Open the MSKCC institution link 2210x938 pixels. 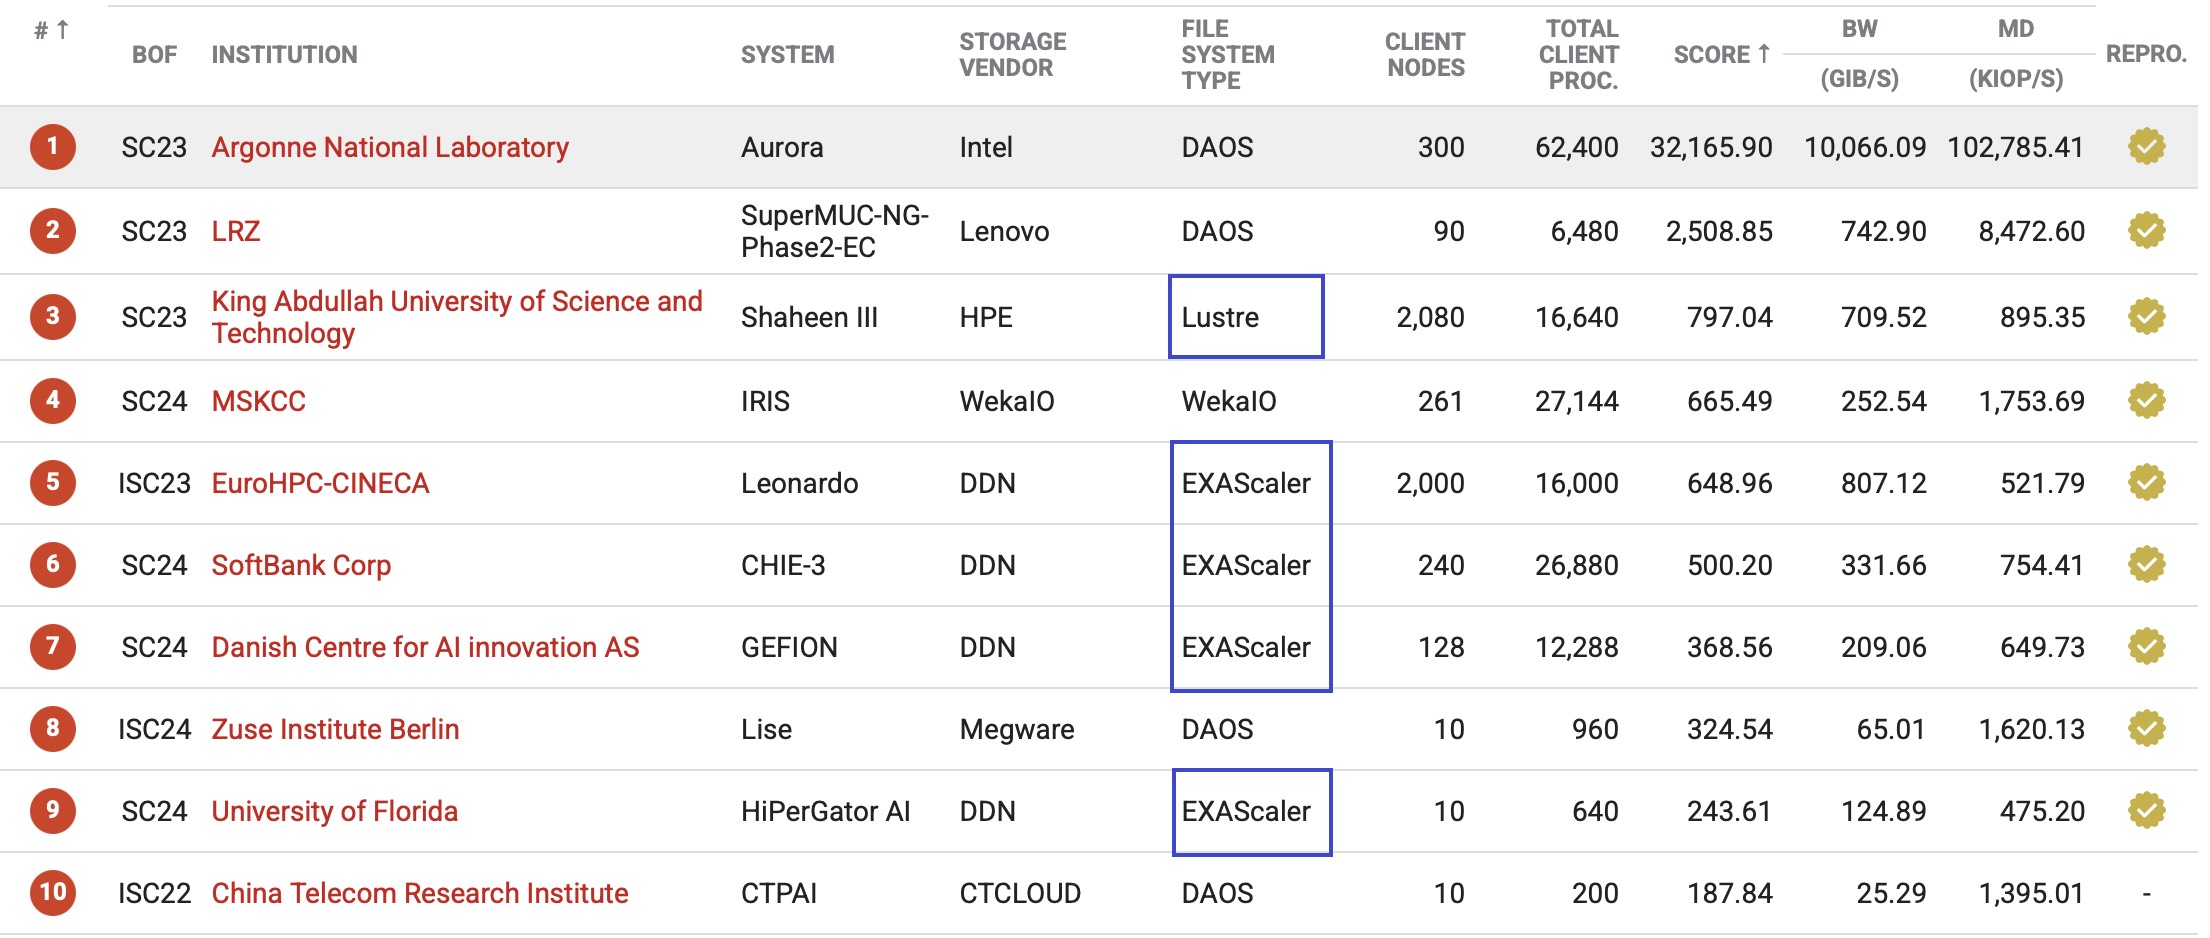[259, 401]
